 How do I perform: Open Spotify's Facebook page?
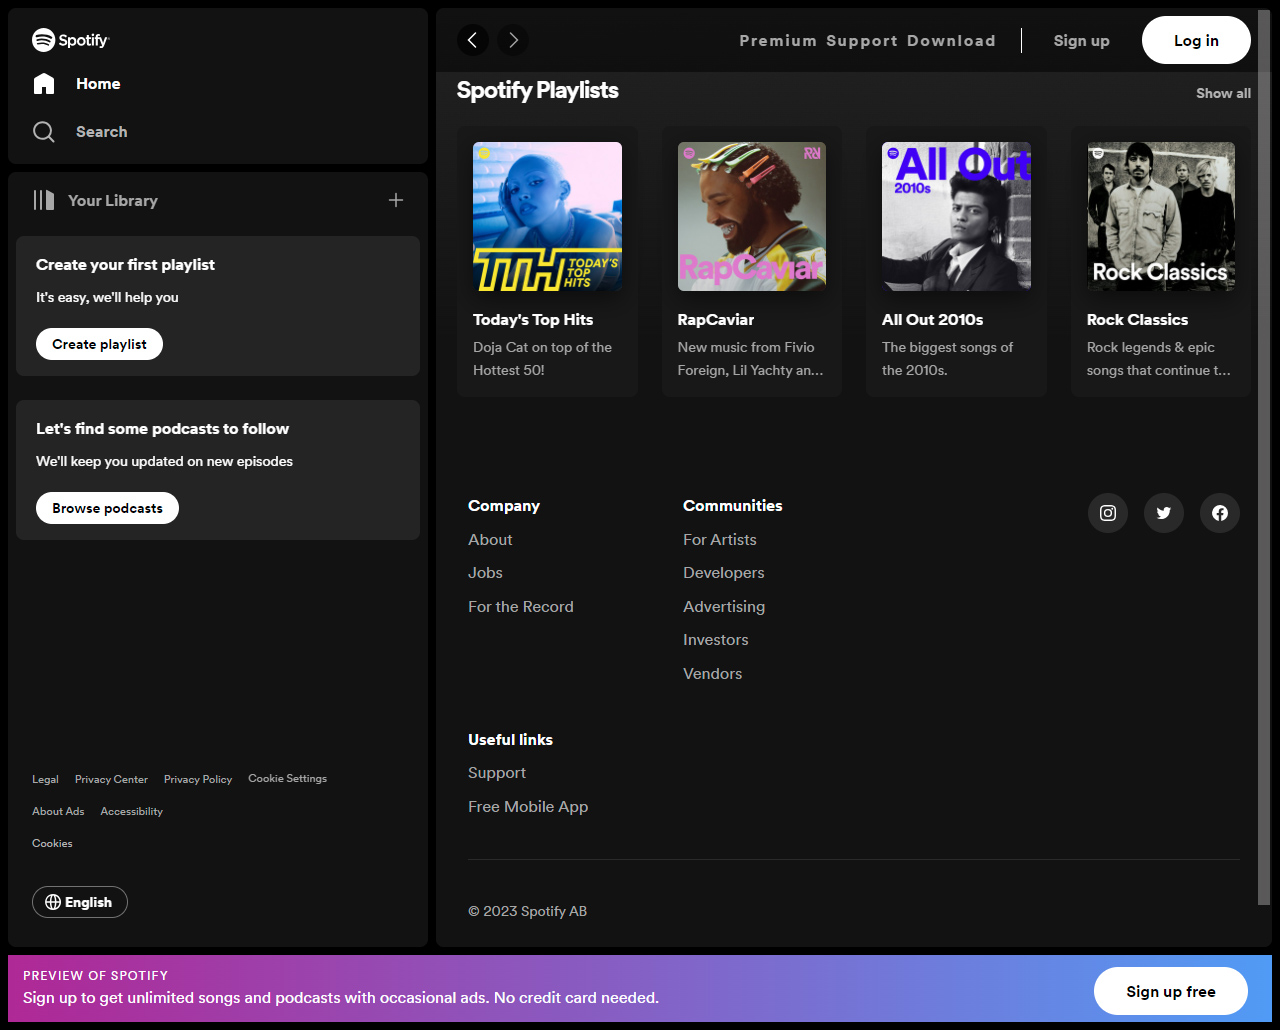pos(1220,513)
